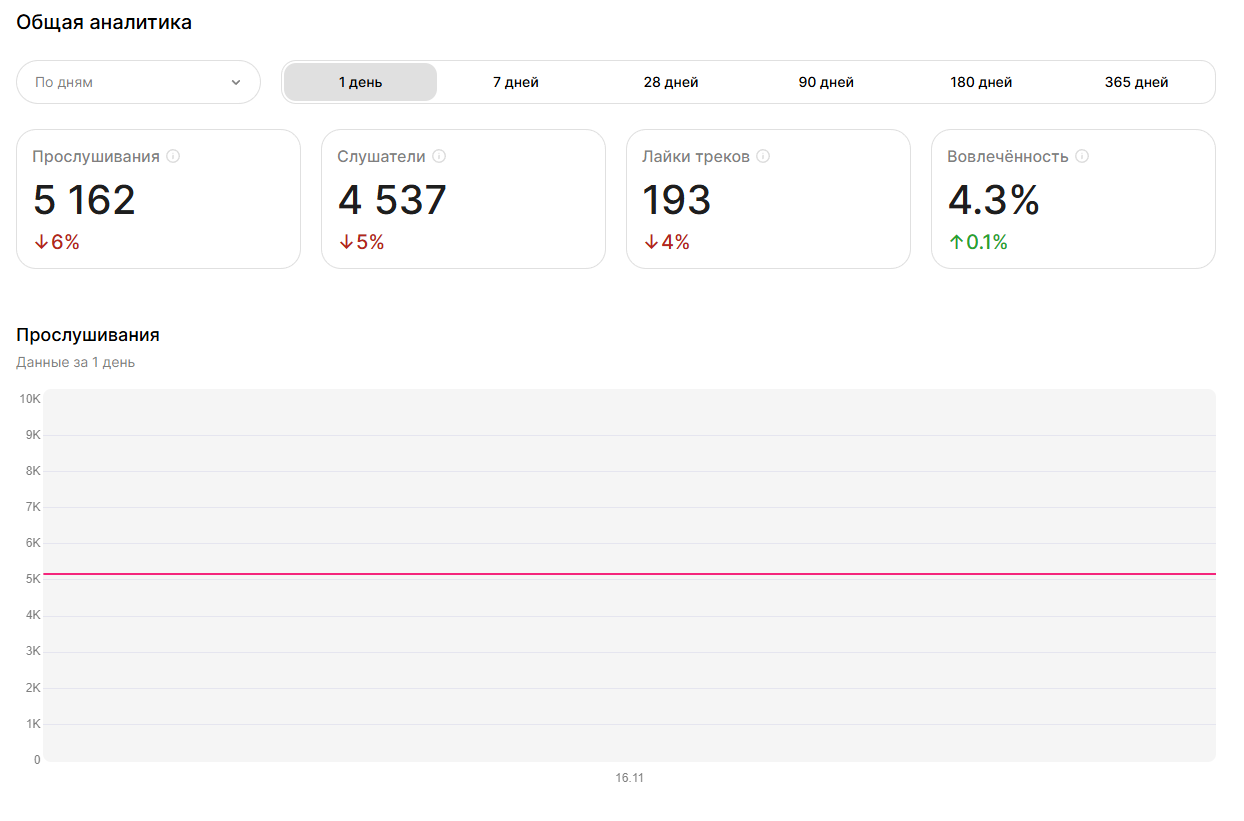The height and width of the screenshot is (821, 1244).
Task: Click the green 0.1% increase indicator
Action: click(978, 242)
